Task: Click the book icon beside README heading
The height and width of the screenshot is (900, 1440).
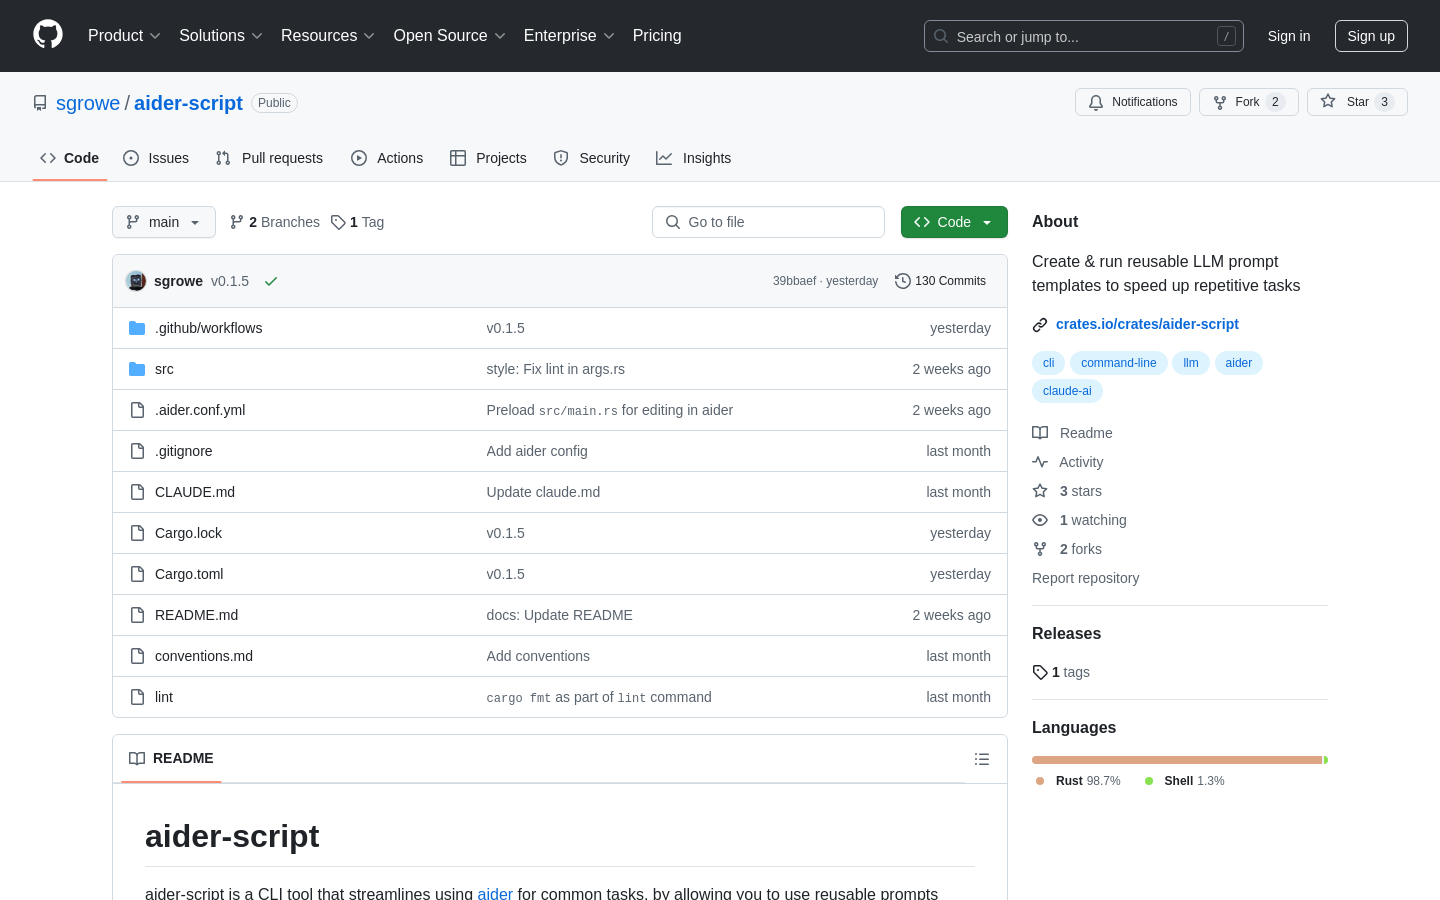Action: [x=137, y=758]
